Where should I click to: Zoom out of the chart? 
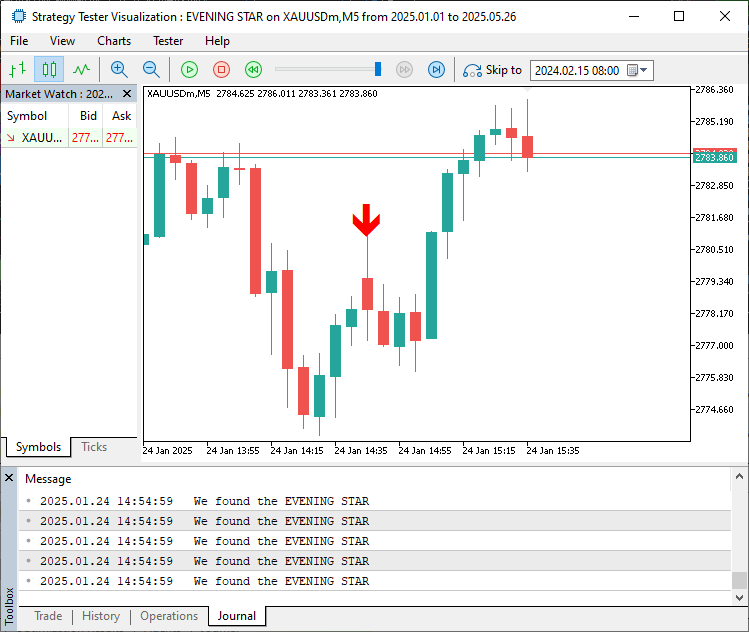tap(151, 70)
